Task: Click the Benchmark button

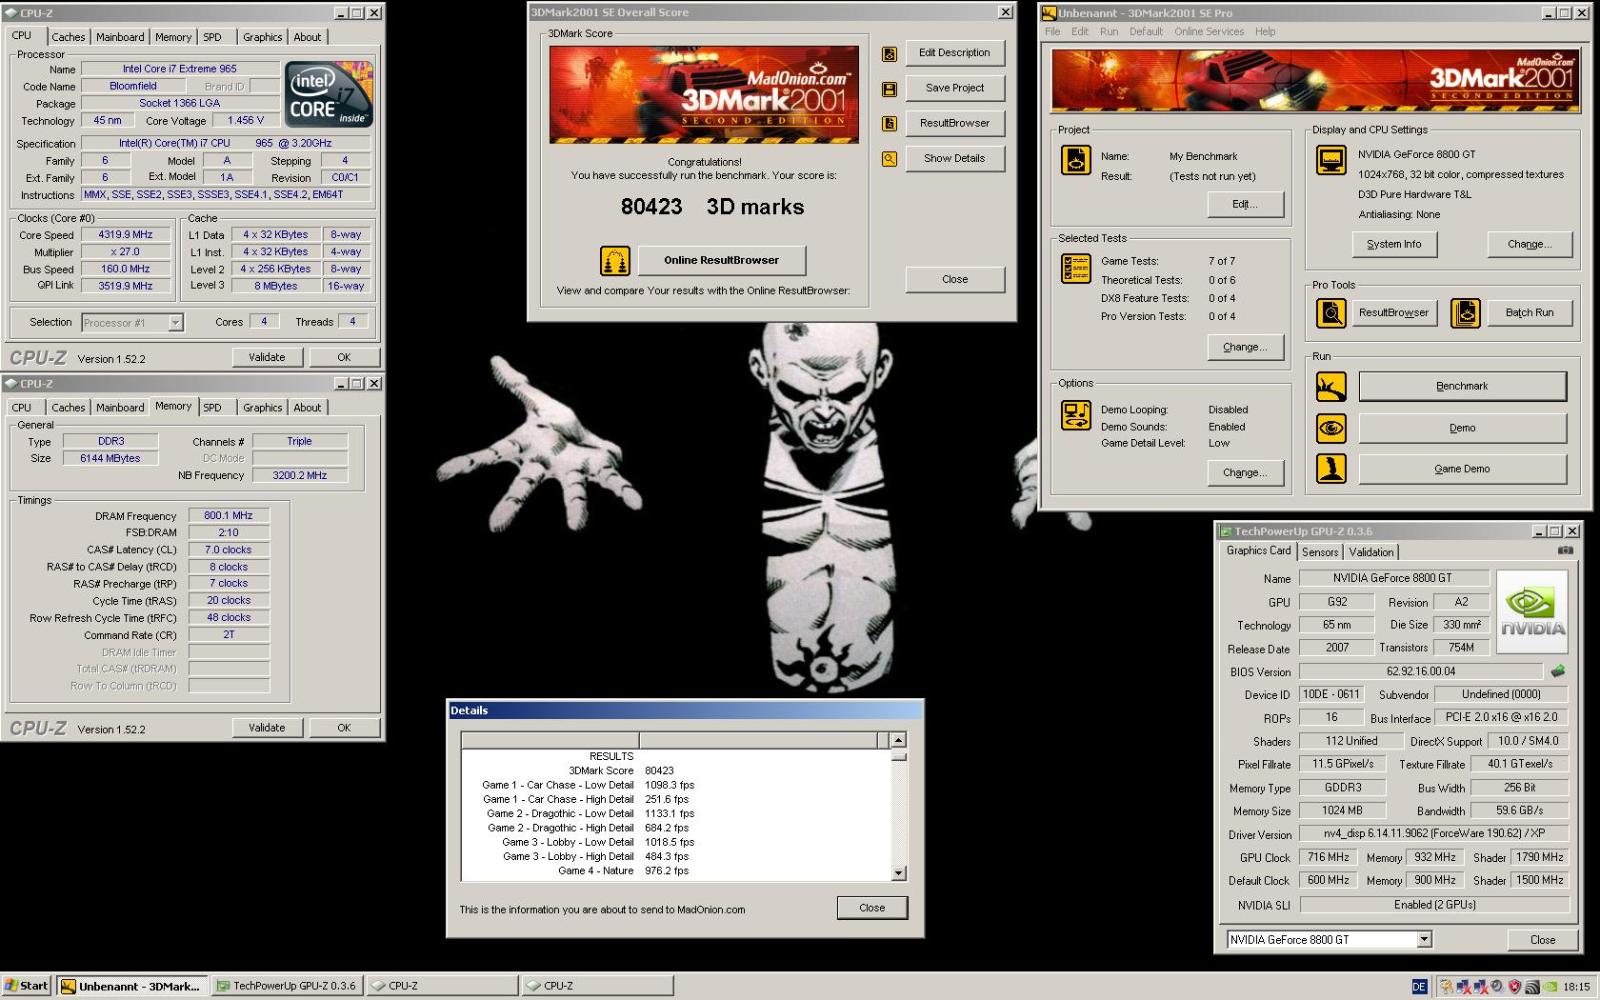Action: 1462,386
